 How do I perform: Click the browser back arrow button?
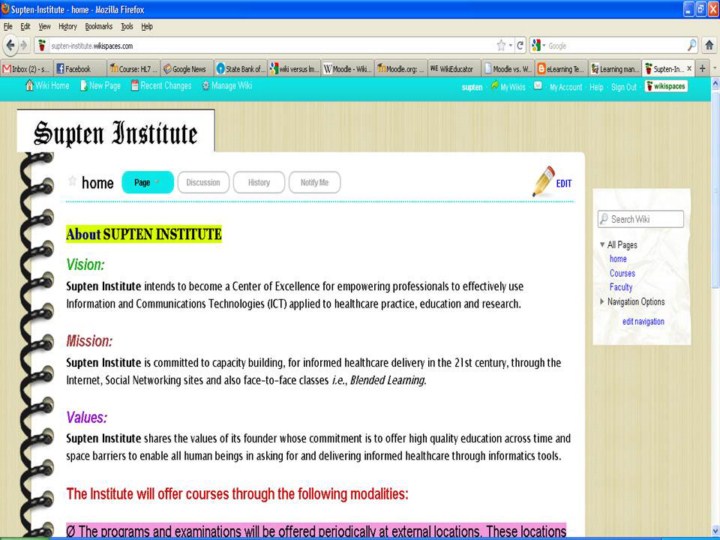pos(10,45)
